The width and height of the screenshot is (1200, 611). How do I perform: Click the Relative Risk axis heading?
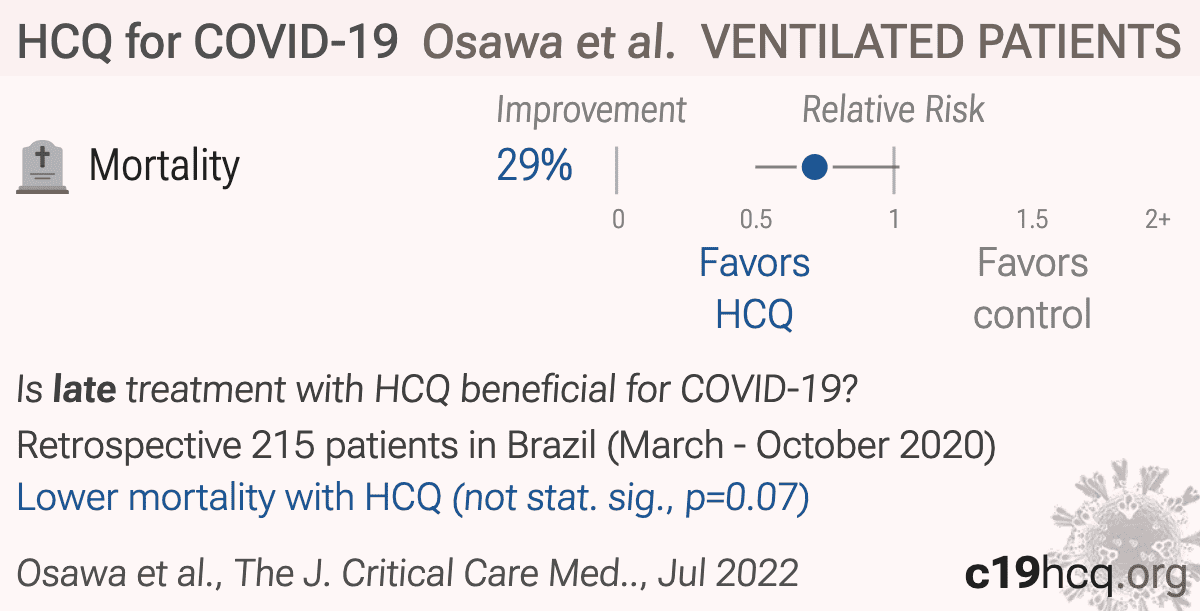pyautogui.click(x=894, y=110)
